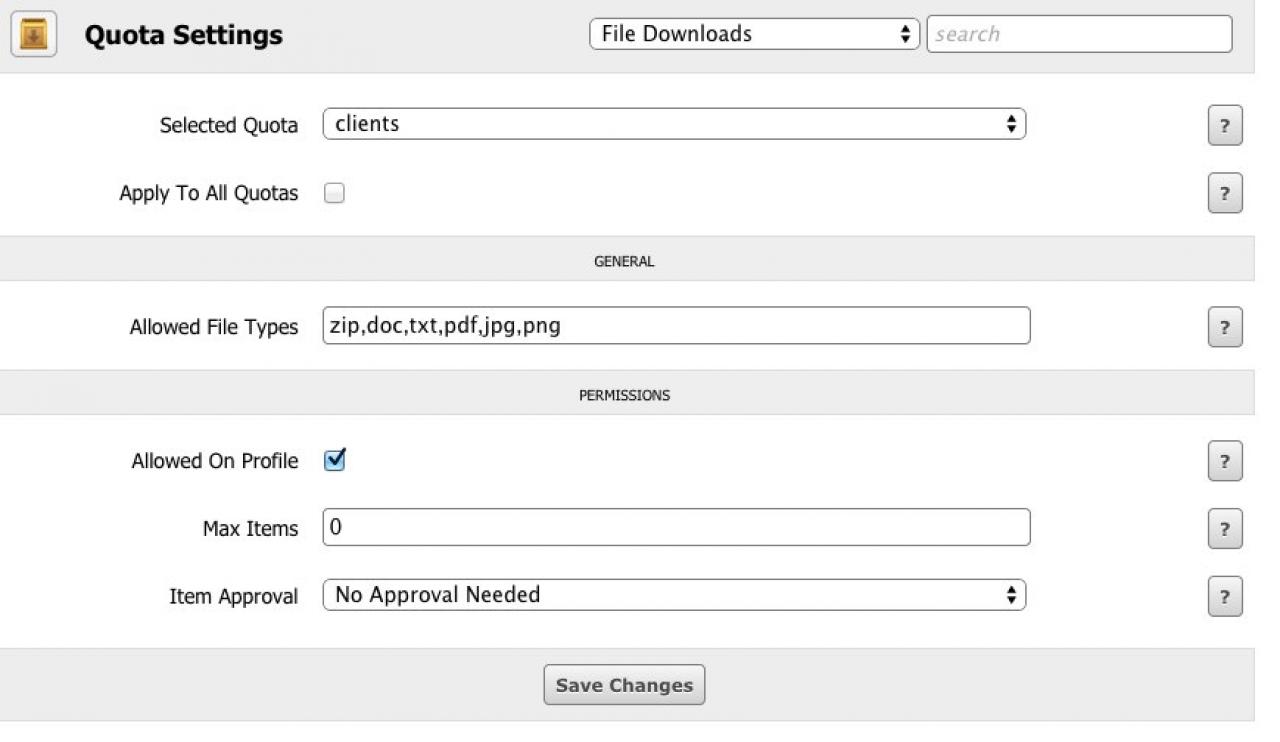Click the GENERAL section header
This screenshot has width=1280, height=742.
pos(624,261)
